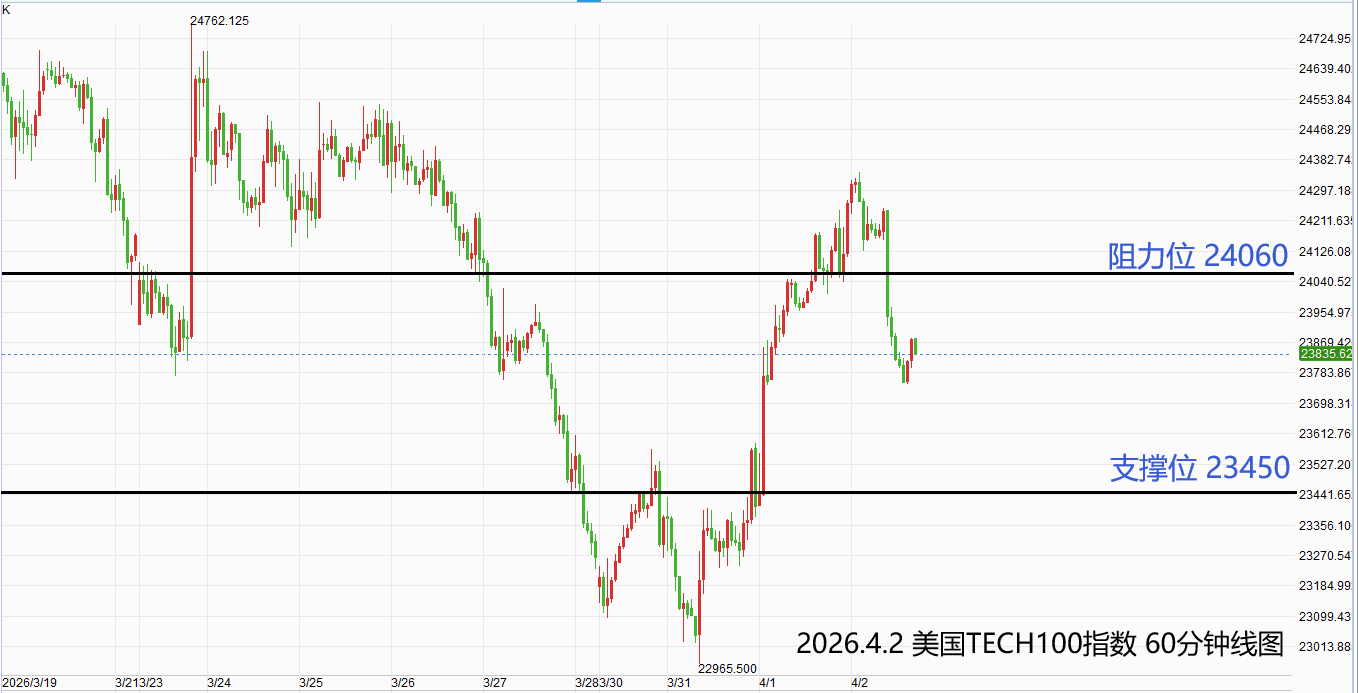Select the chart title 美国TECH100指数 60分钟线图
Screen dimensions: 1358x693
(1039, 644)
